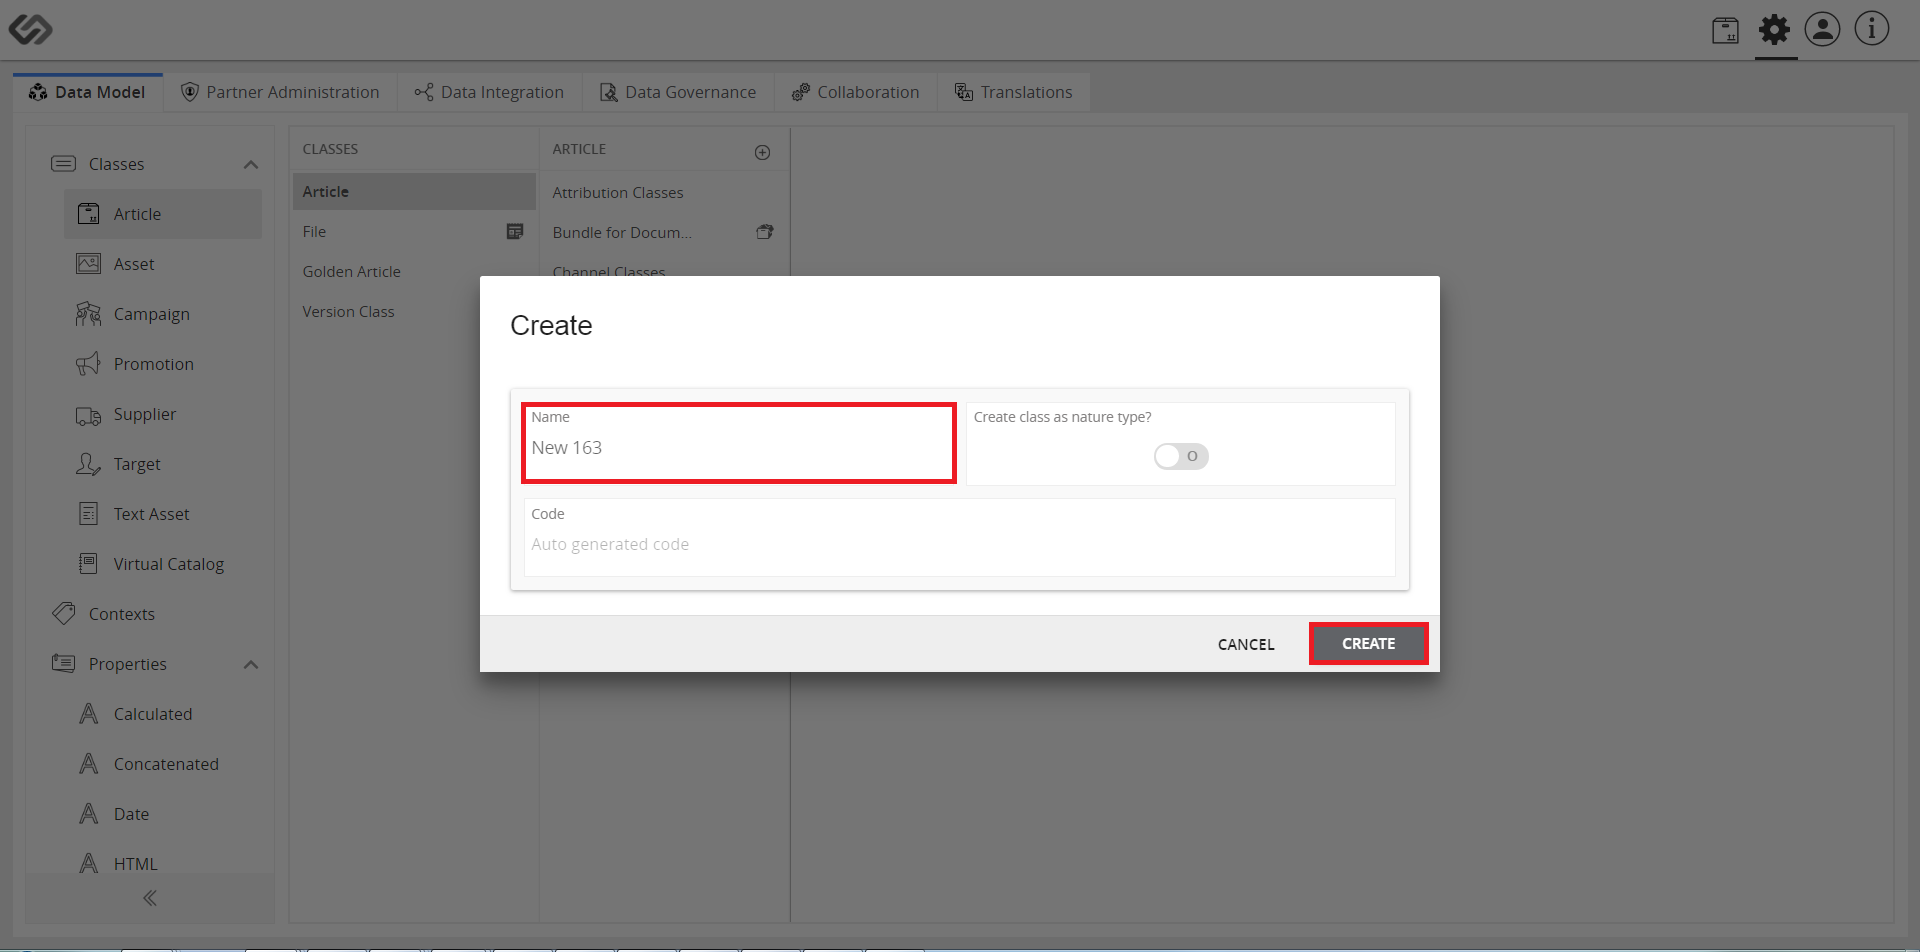Open Promotion in sidebar
Image resolution: width=1920 pixels, height=952 pixels.
pyautogui.click(x=163, y=364)
